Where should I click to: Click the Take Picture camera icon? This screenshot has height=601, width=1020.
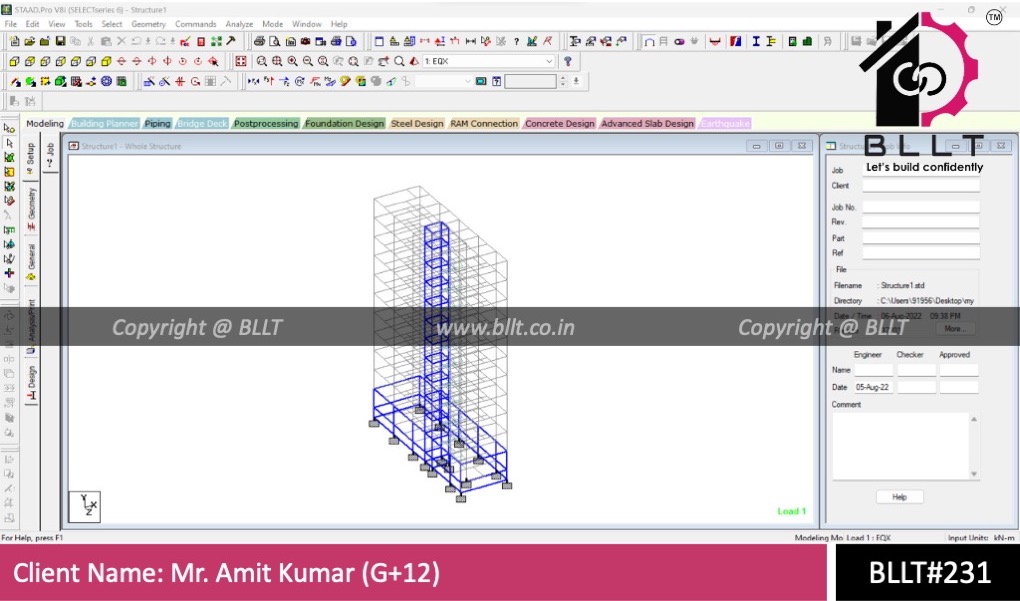[x=305, y=41]
